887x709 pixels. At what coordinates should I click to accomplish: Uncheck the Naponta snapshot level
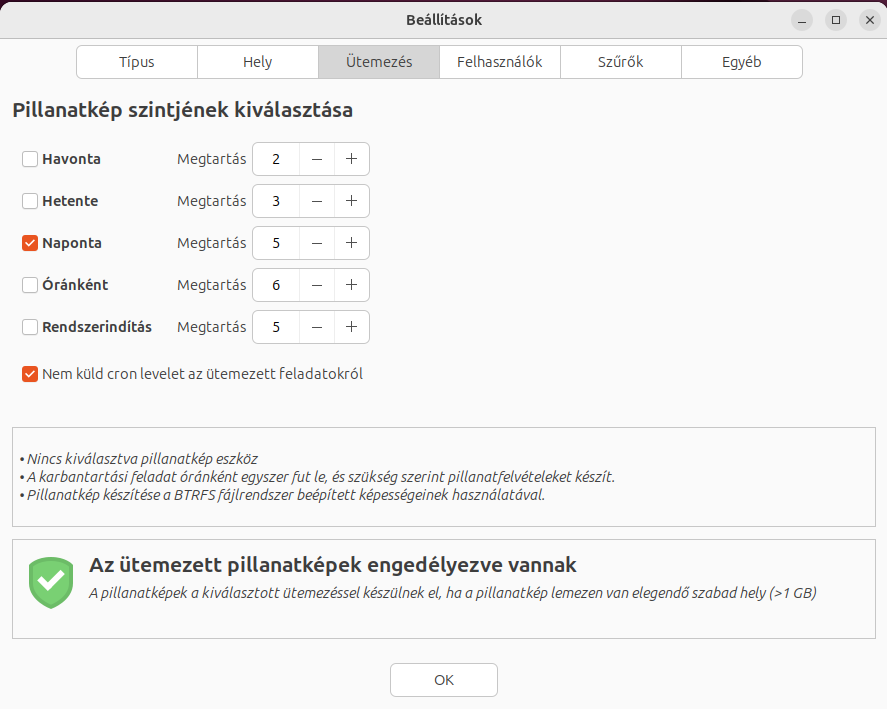30,243
